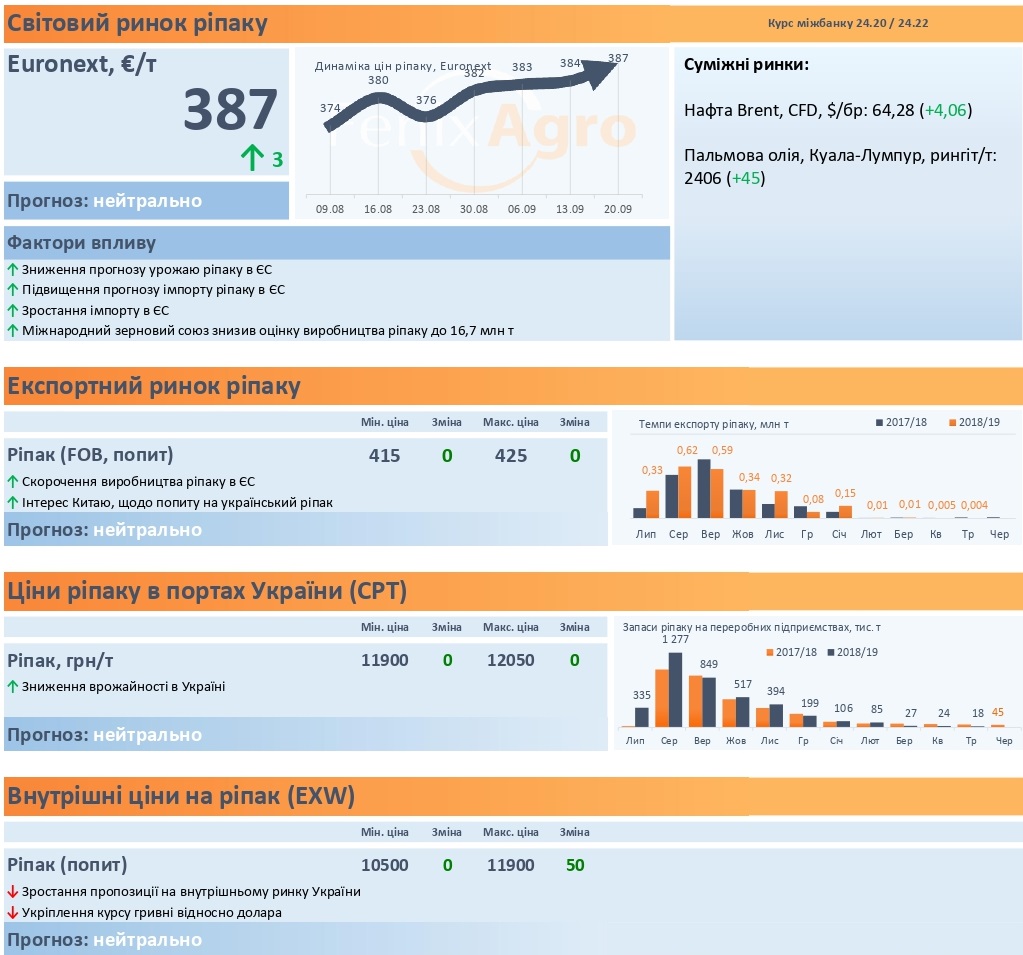
Task: Click the orange 2018/19 legend swatch in the export chart
Action: 953,423
